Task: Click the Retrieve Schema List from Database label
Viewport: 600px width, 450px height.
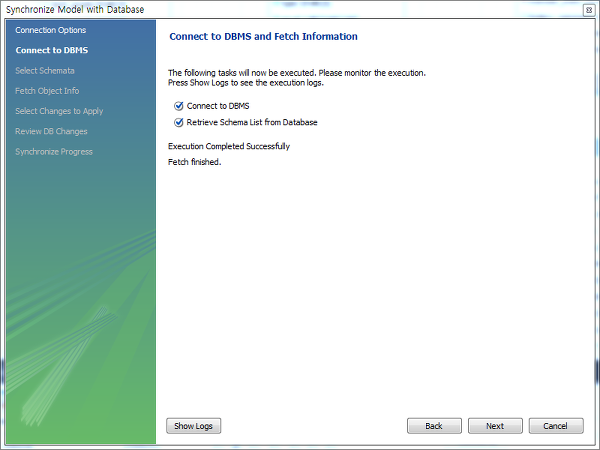Action: (252, 122)
